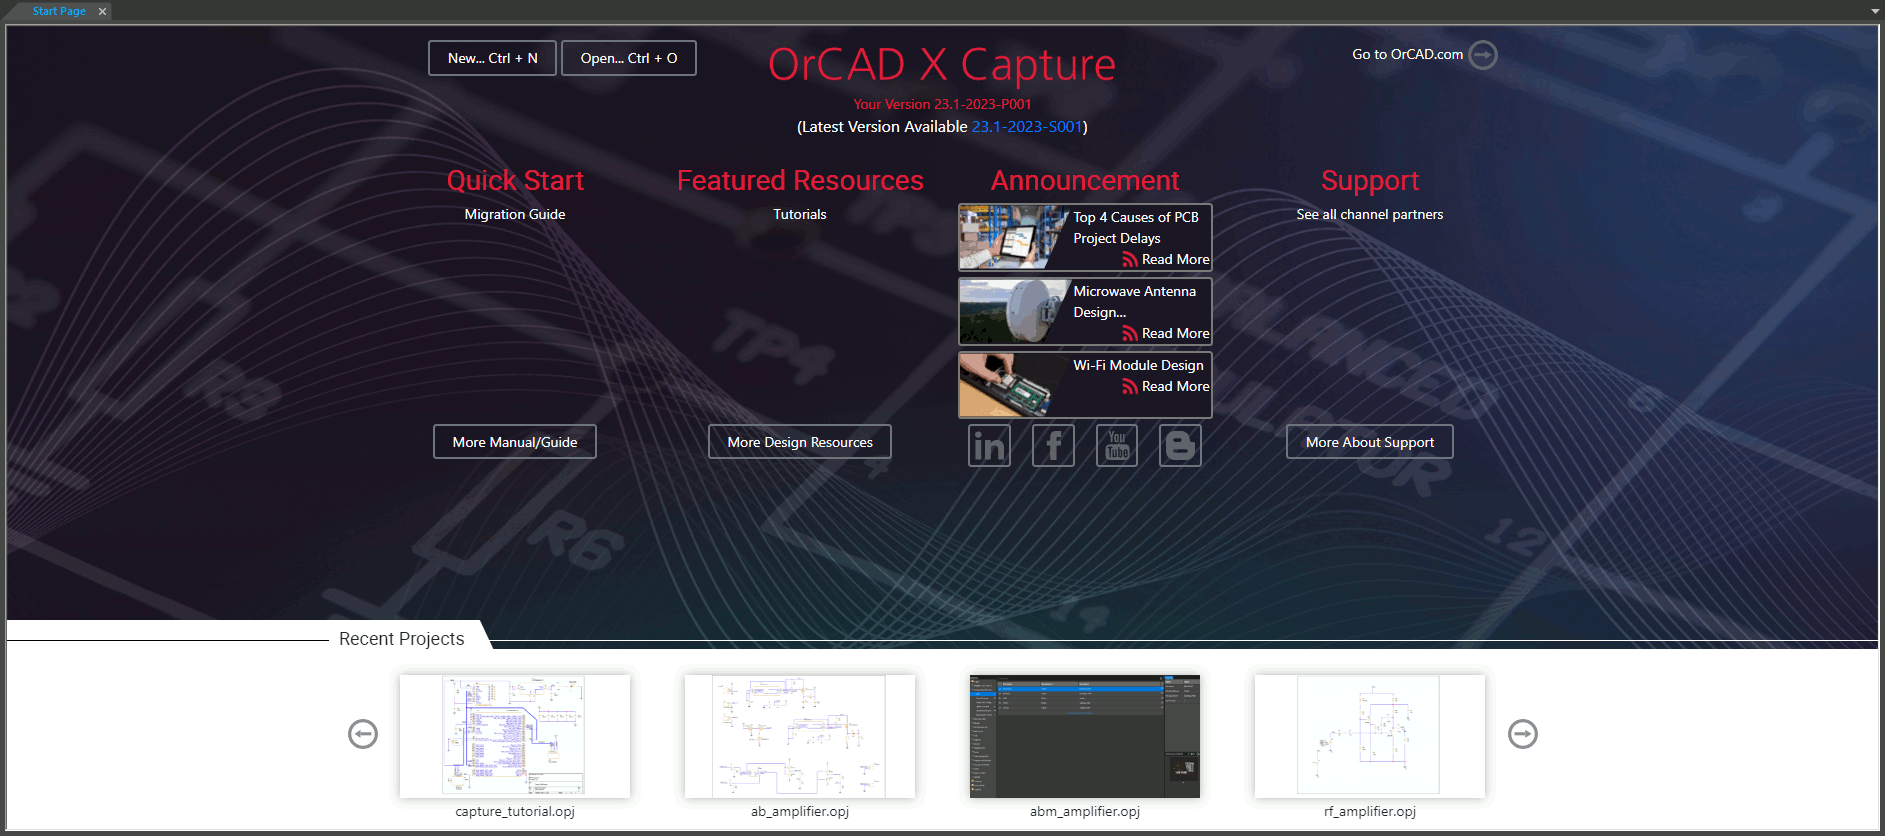Open the abm_amplifier.opj recent project
Image resolution: width=1885 pixels, height=836 pixels.
(1085, 736)
